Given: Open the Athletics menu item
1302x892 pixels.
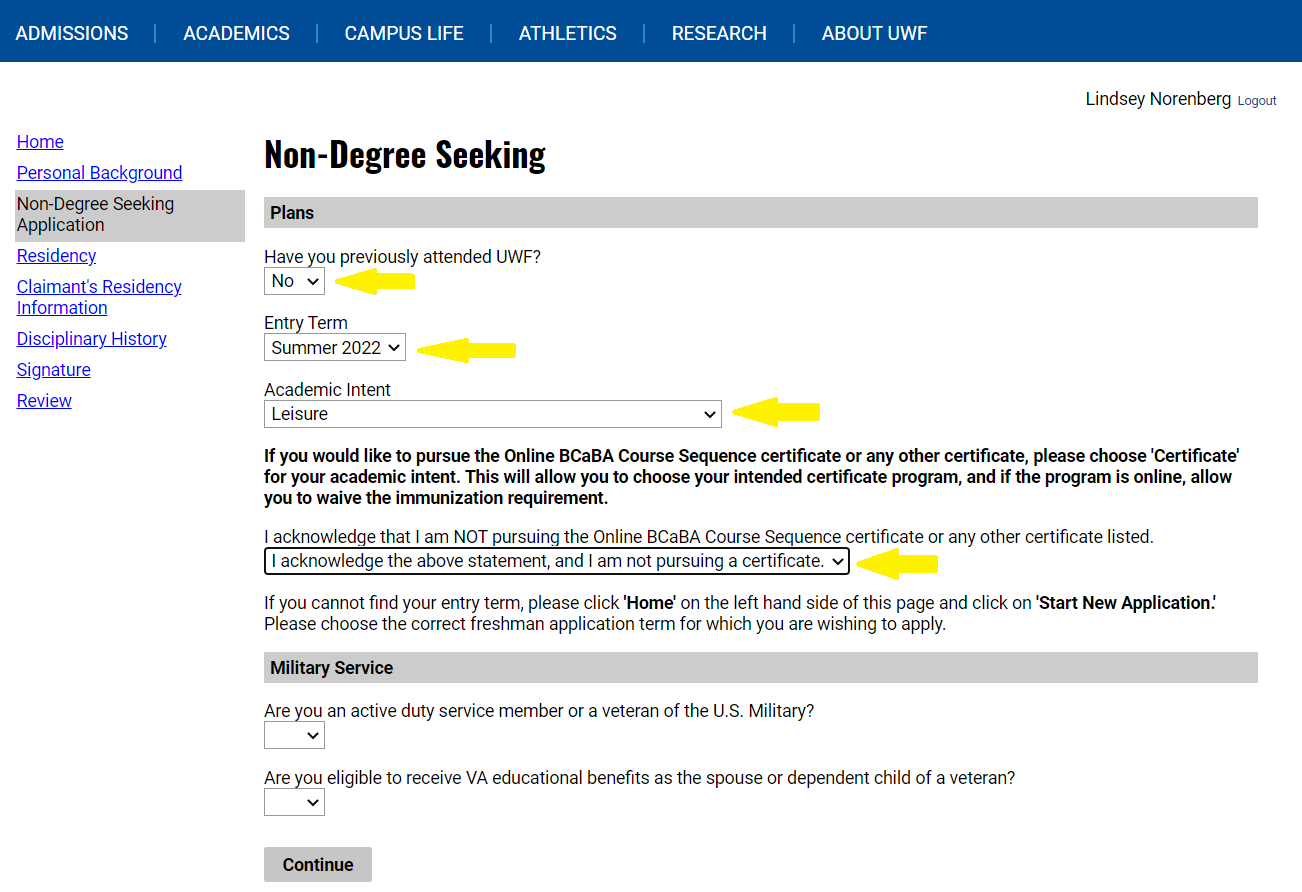Looking at the screenshot, I should coord(567,33).
